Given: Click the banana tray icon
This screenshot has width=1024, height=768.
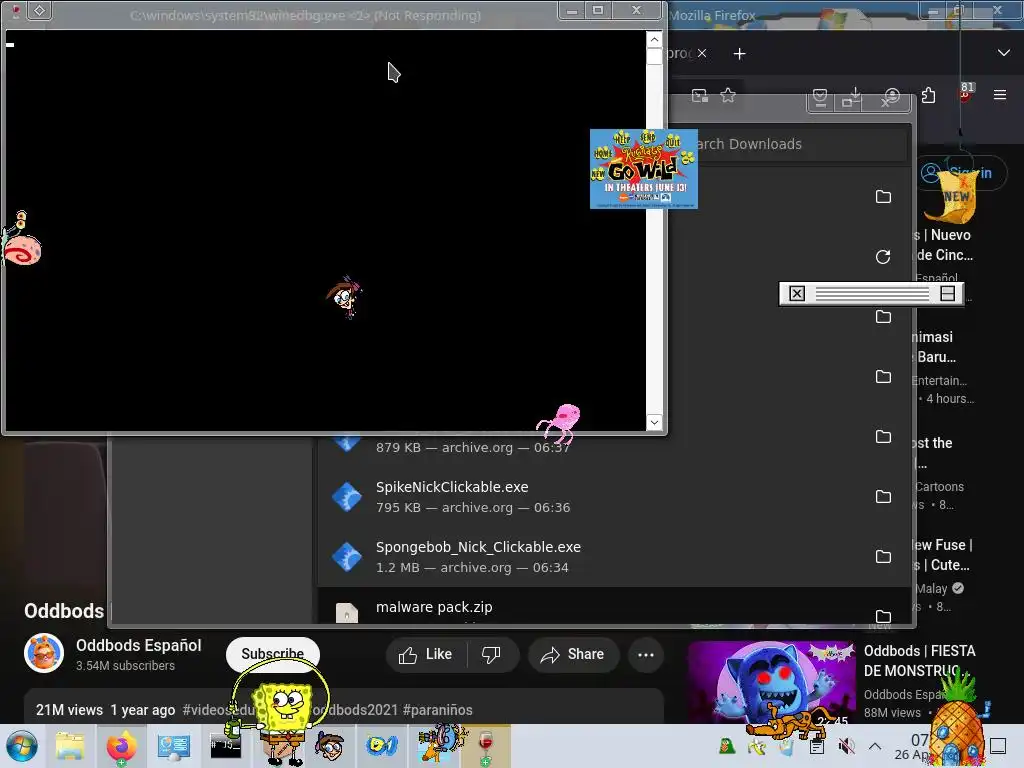Looking at the screenshot, I should coord(757,746).
